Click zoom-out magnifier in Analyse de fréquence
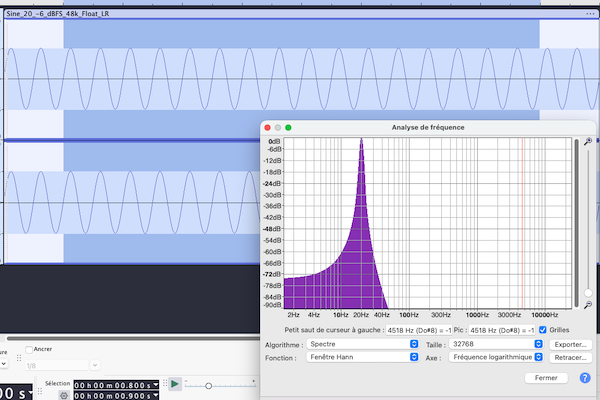 pos(588,305)
